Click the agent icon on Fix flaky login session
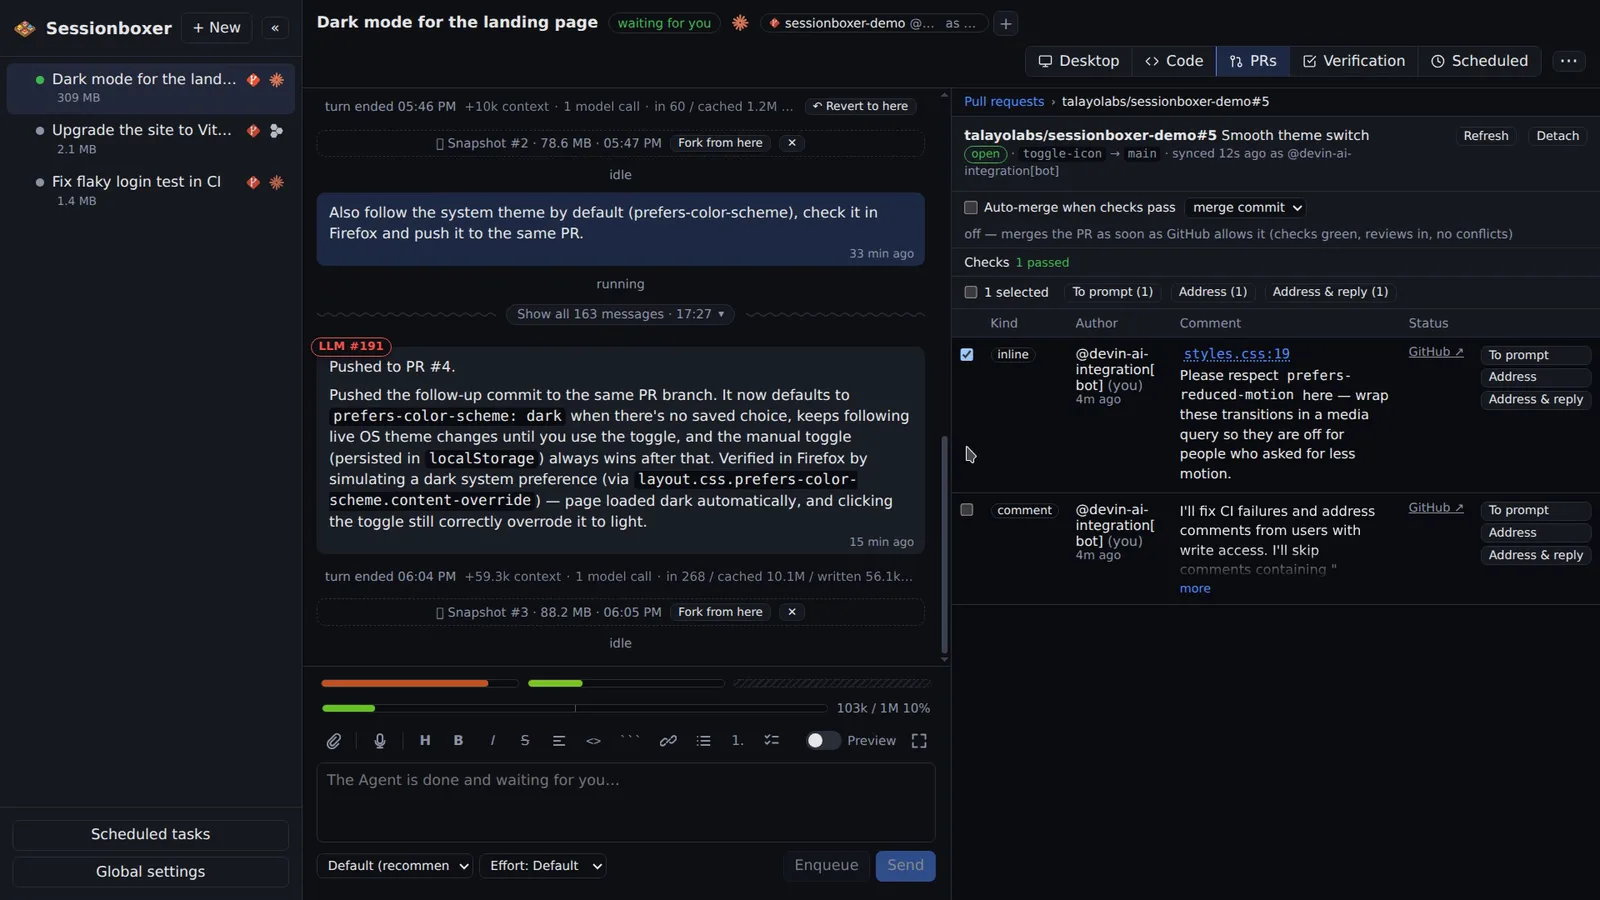Viewport: 1600px width, 900px height. 277,182
